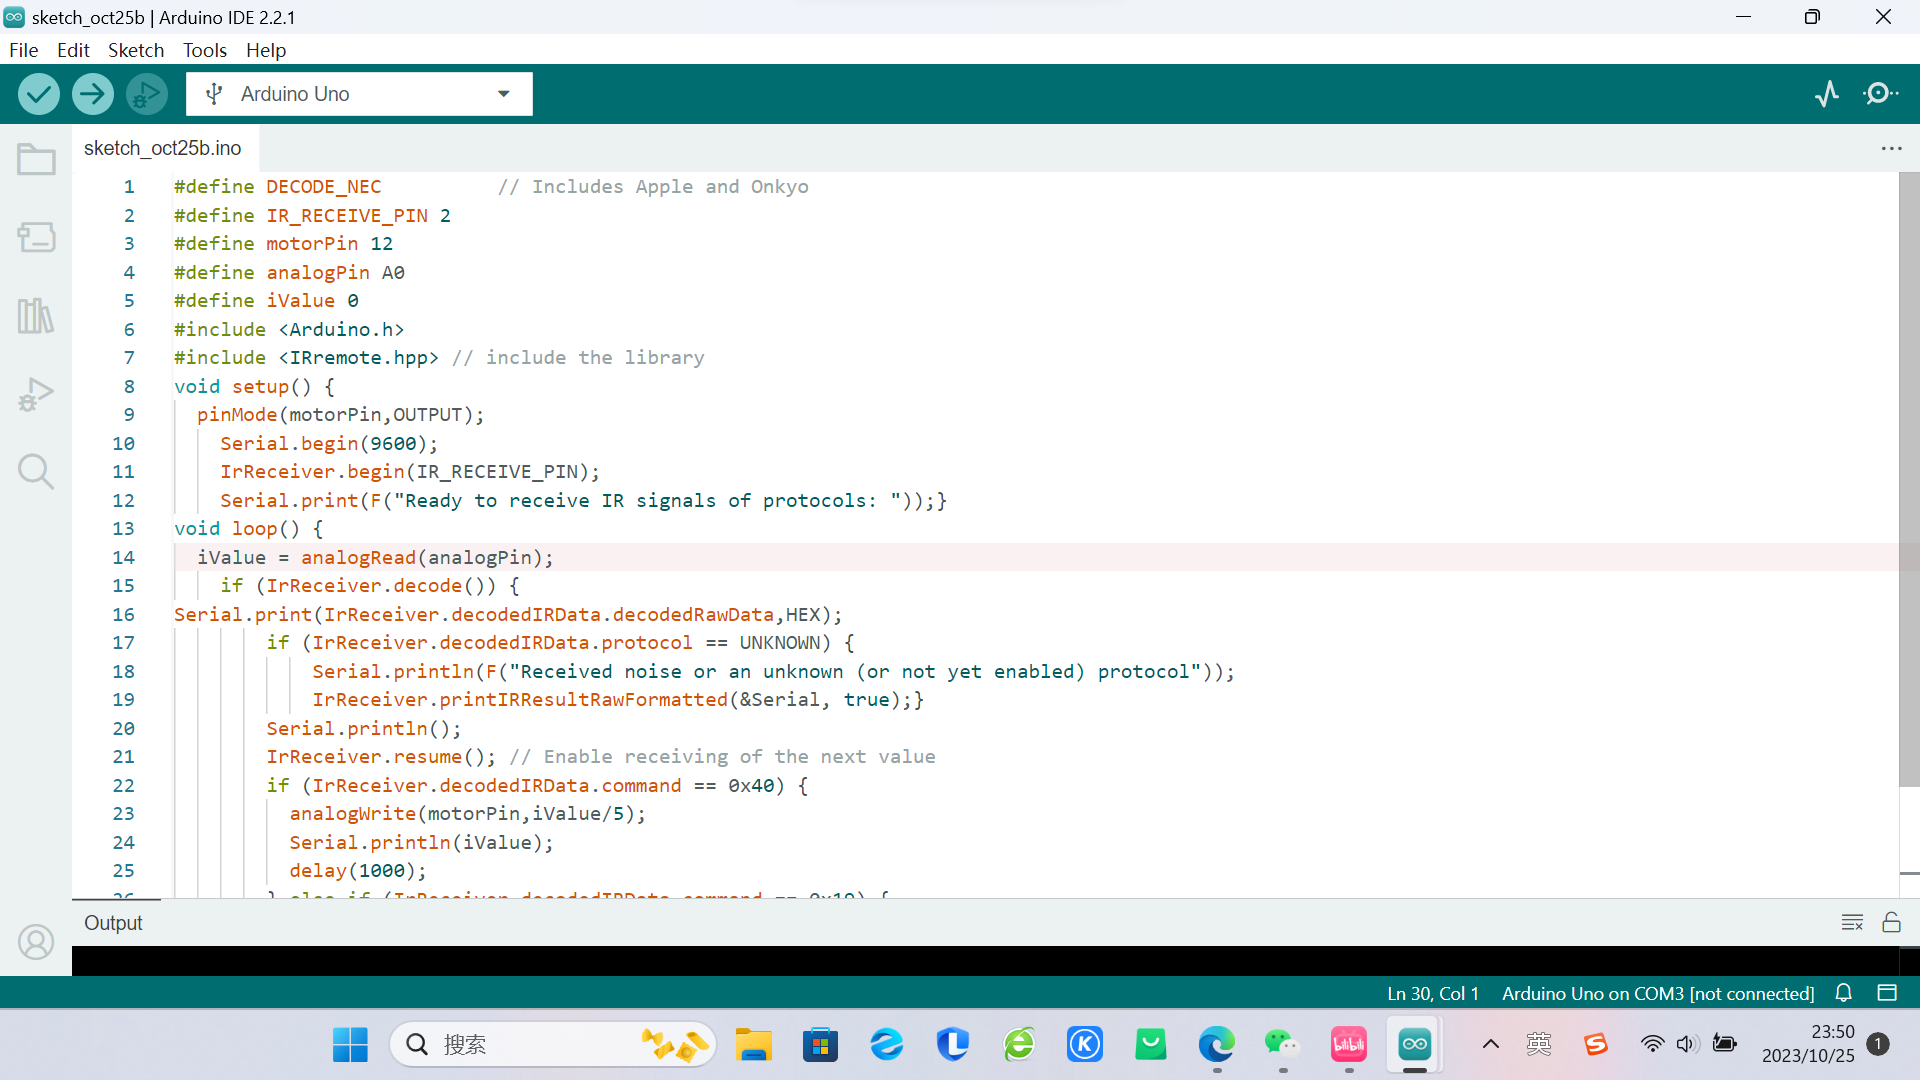Image resolution: width=1920 pixels, height=1080 pixels.
Task: Open the sidebar Search panel
Action: point(36,471)
